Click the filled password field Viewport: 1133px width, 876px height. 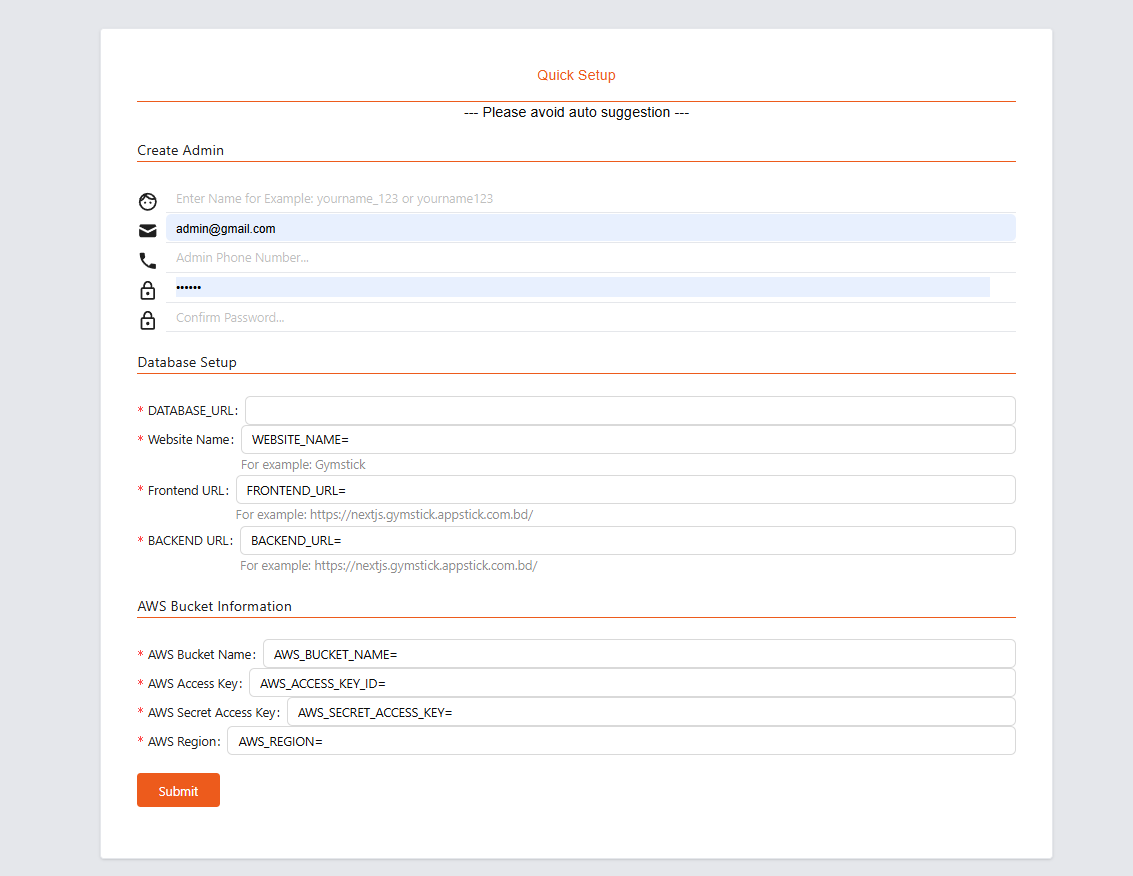pos(580,287)
